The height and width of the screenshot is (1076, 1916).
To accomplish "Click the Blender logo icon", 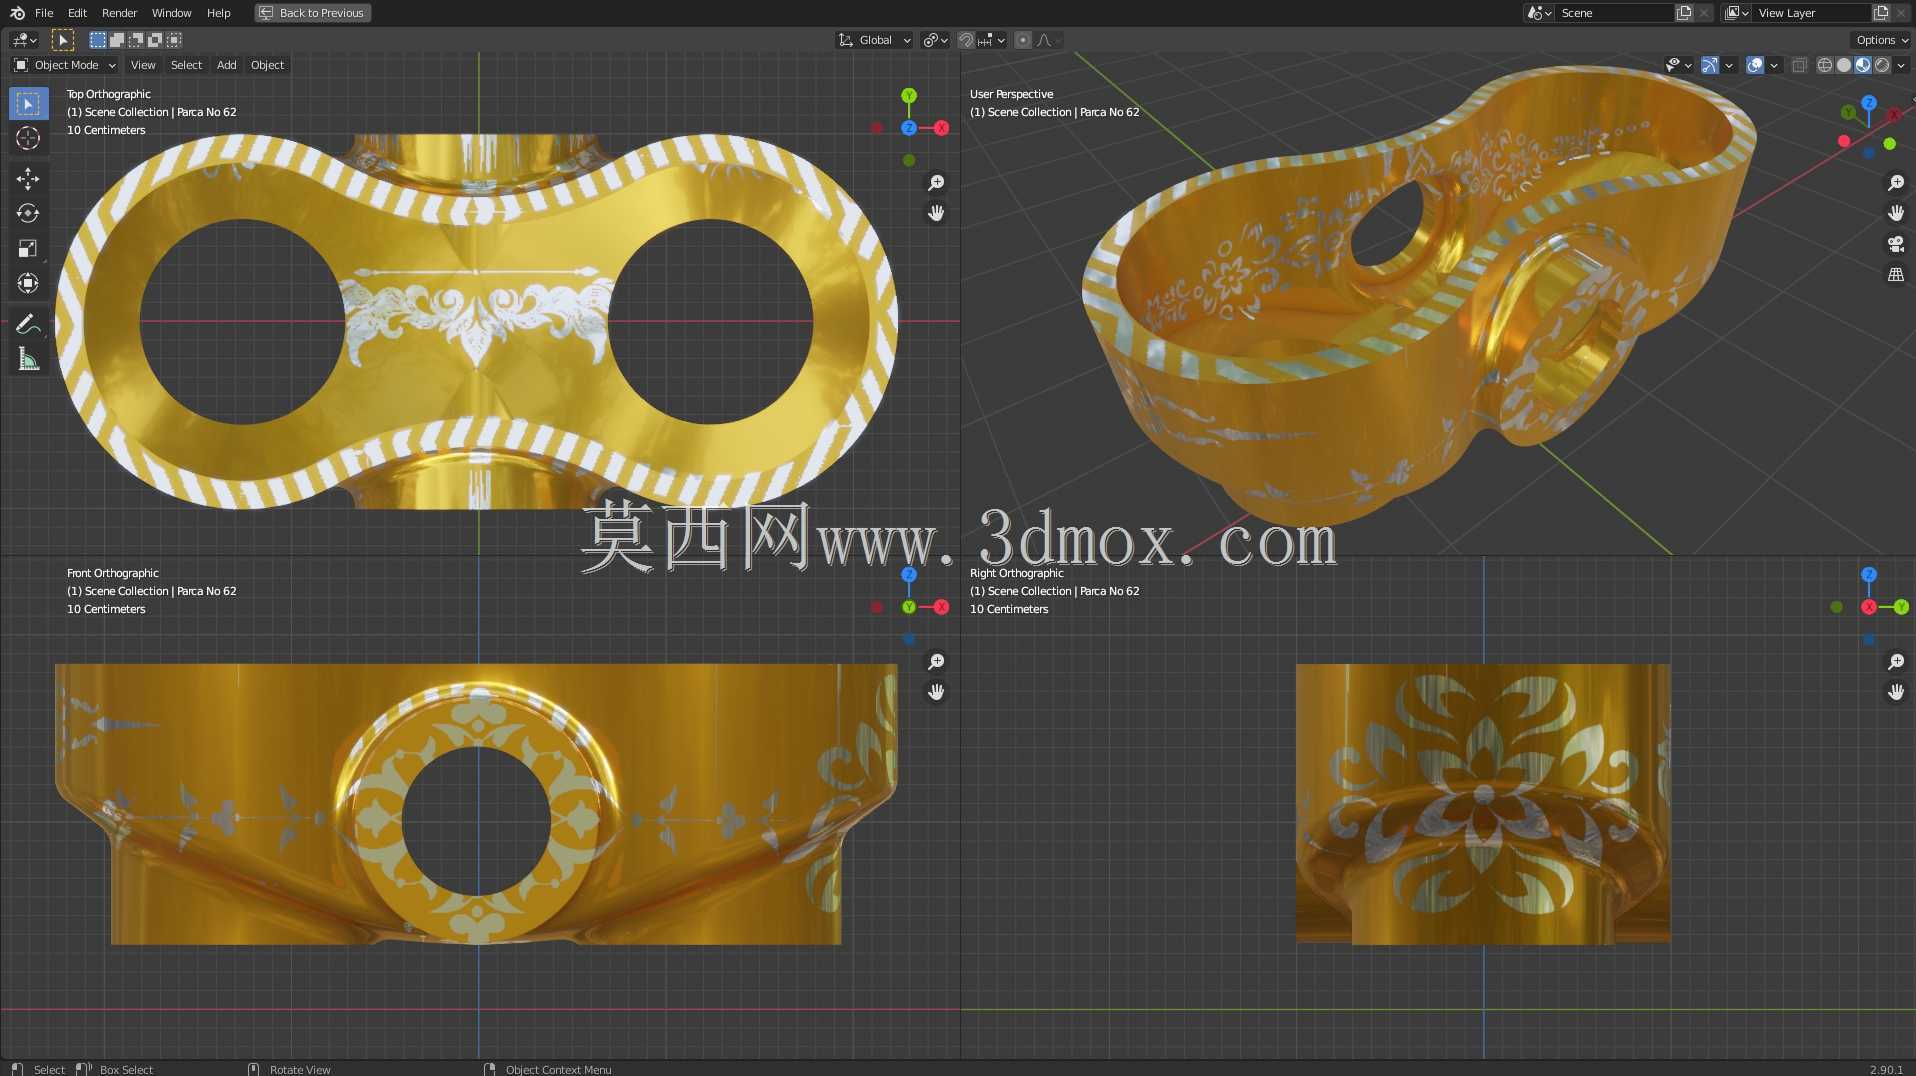I will click(17, 13).
